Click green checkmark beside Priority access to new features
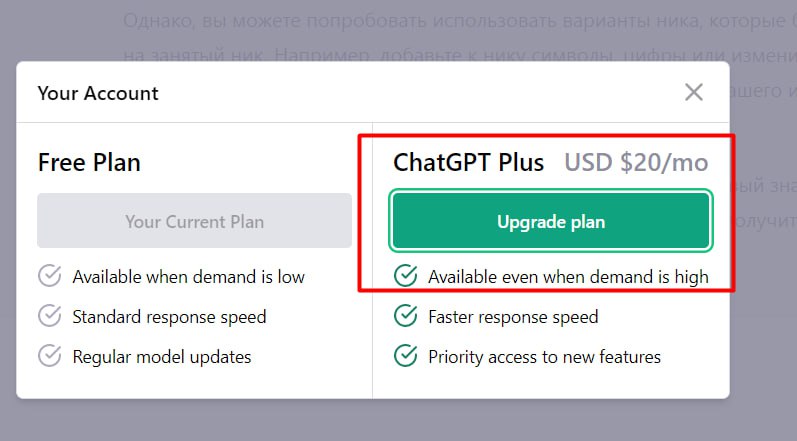797x441 pixels. (x=405, y=356)
